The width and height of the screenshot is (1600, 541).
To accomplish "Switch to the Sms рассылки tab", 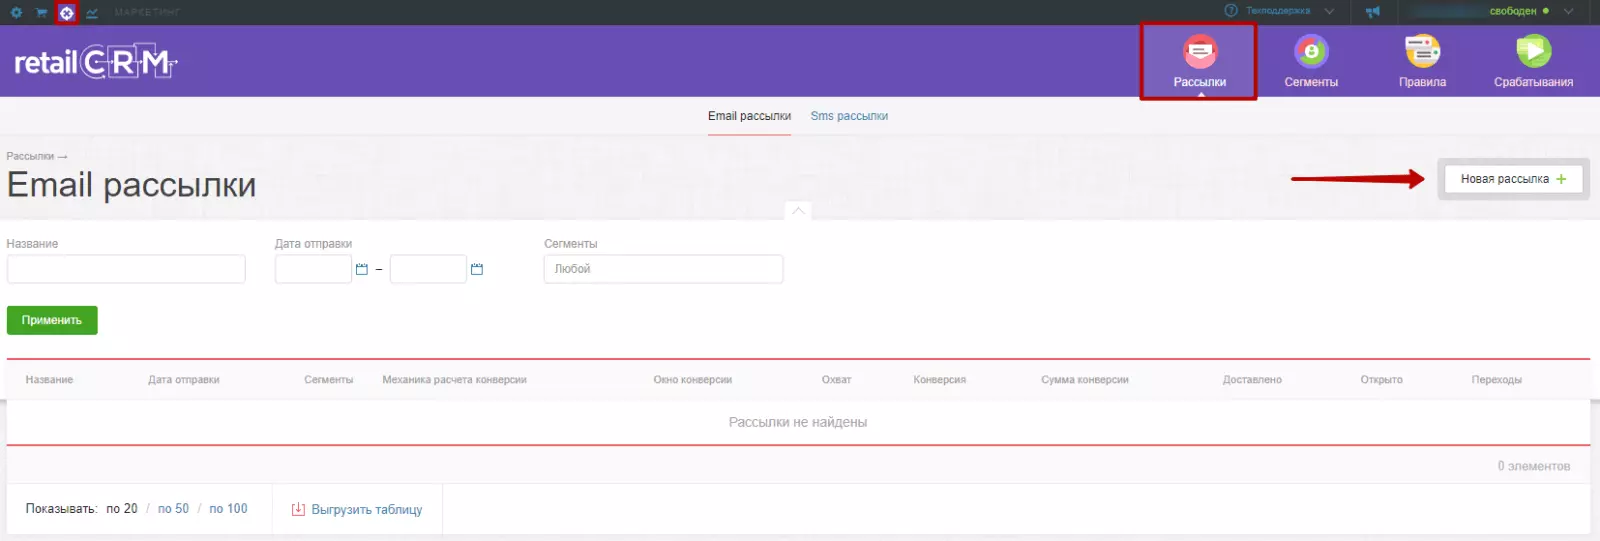I will point(849,116).
